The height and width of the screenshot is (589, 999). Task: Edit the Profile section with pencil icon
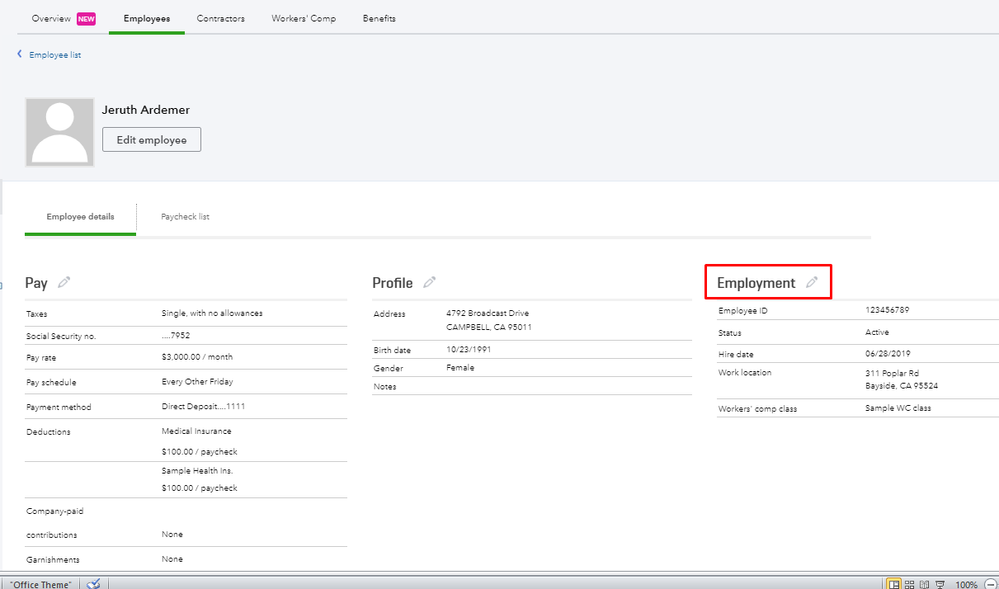point(429,282)
